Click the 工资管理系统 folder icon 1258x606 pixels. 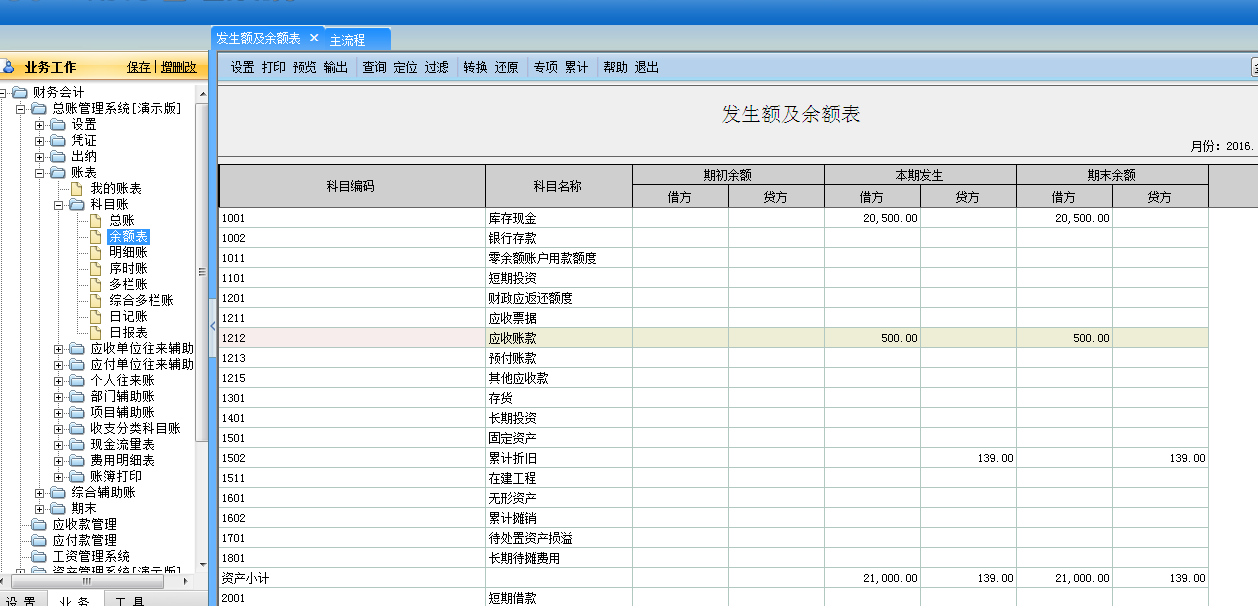(39, 556)
